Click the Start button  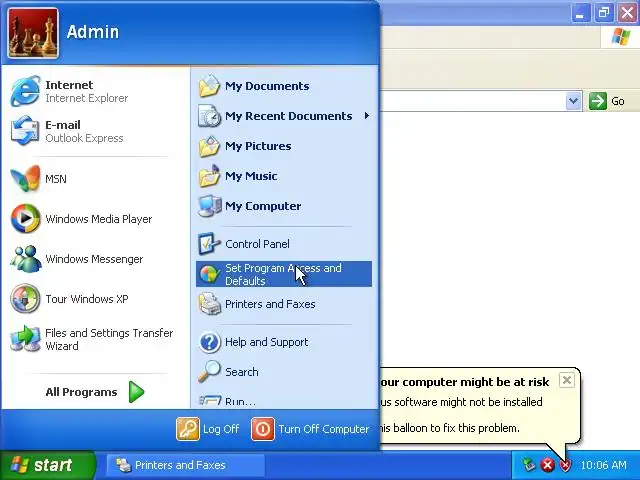coord(48,465)
